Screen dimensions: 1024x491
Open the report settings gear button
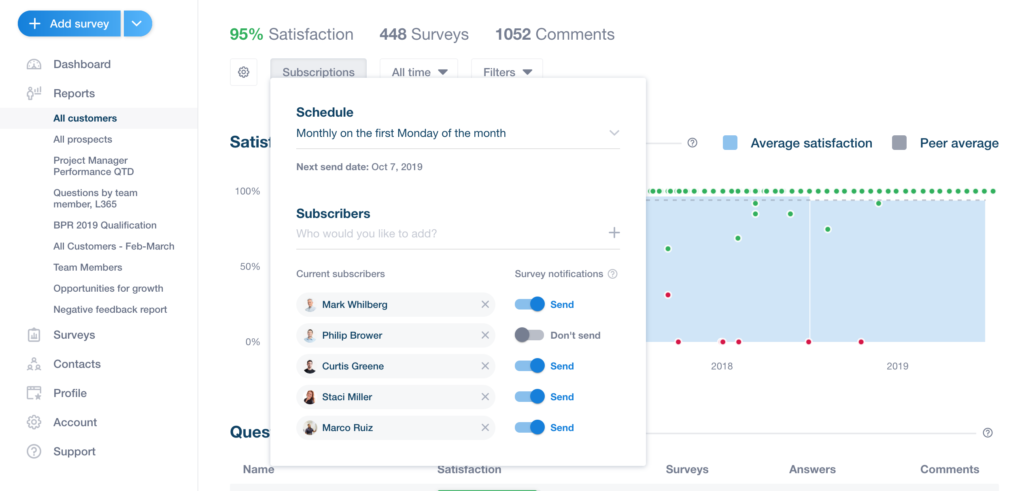click(x=244, y=72)
